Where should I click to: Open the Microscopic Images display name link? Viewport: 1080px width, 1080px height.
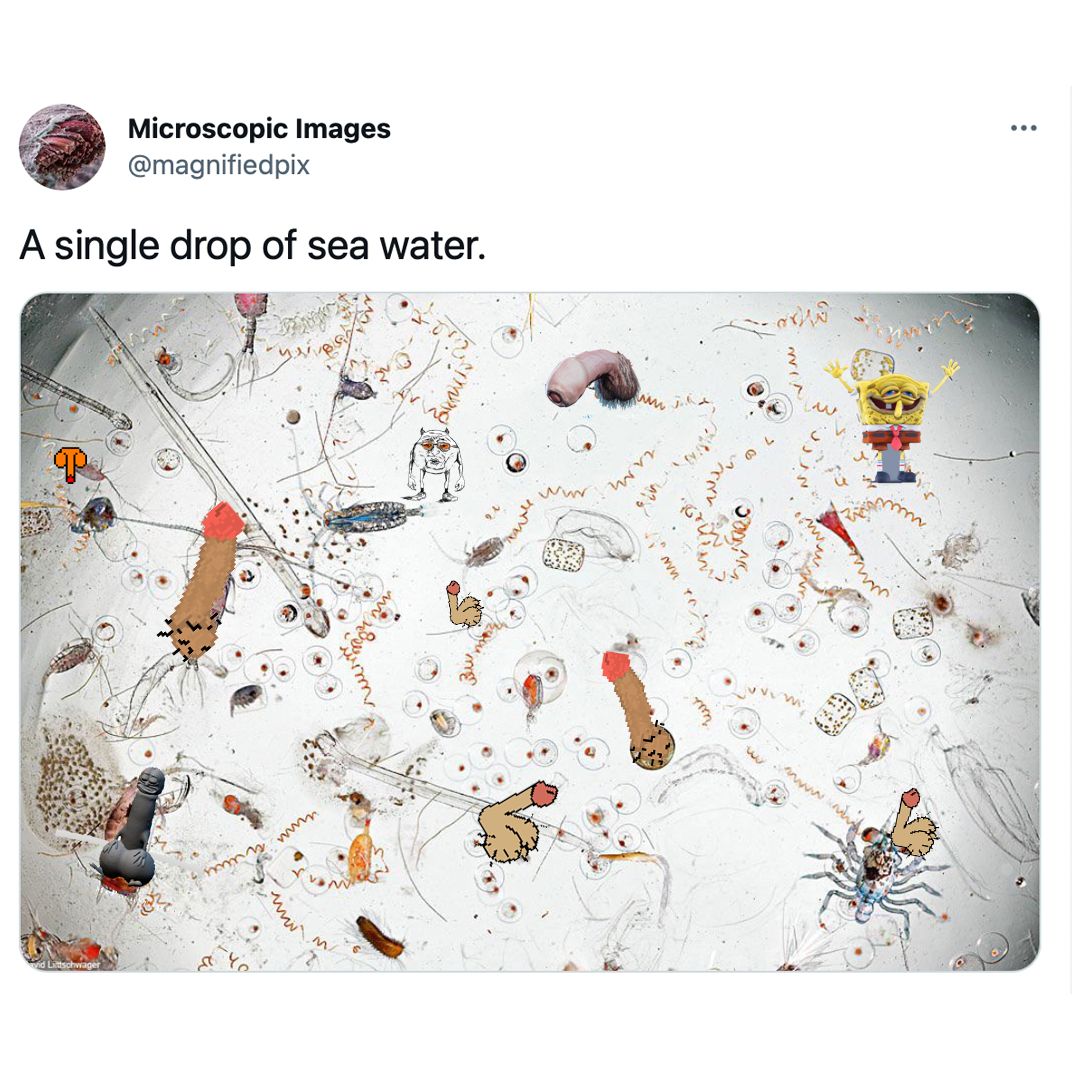(x=259, y=129)
